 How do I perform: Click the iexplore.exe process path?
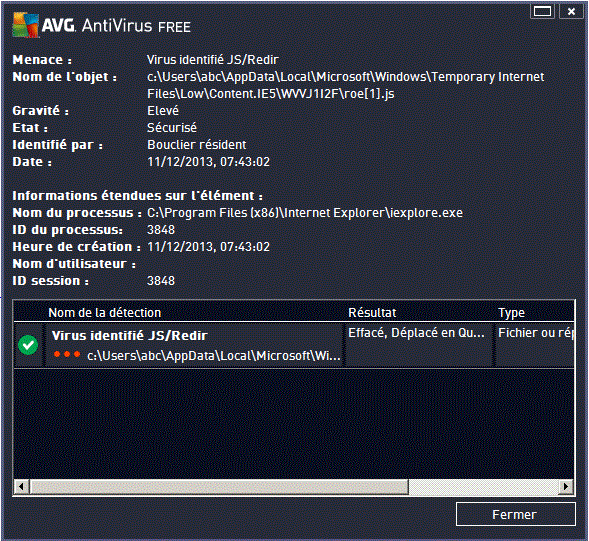(305, 213)
